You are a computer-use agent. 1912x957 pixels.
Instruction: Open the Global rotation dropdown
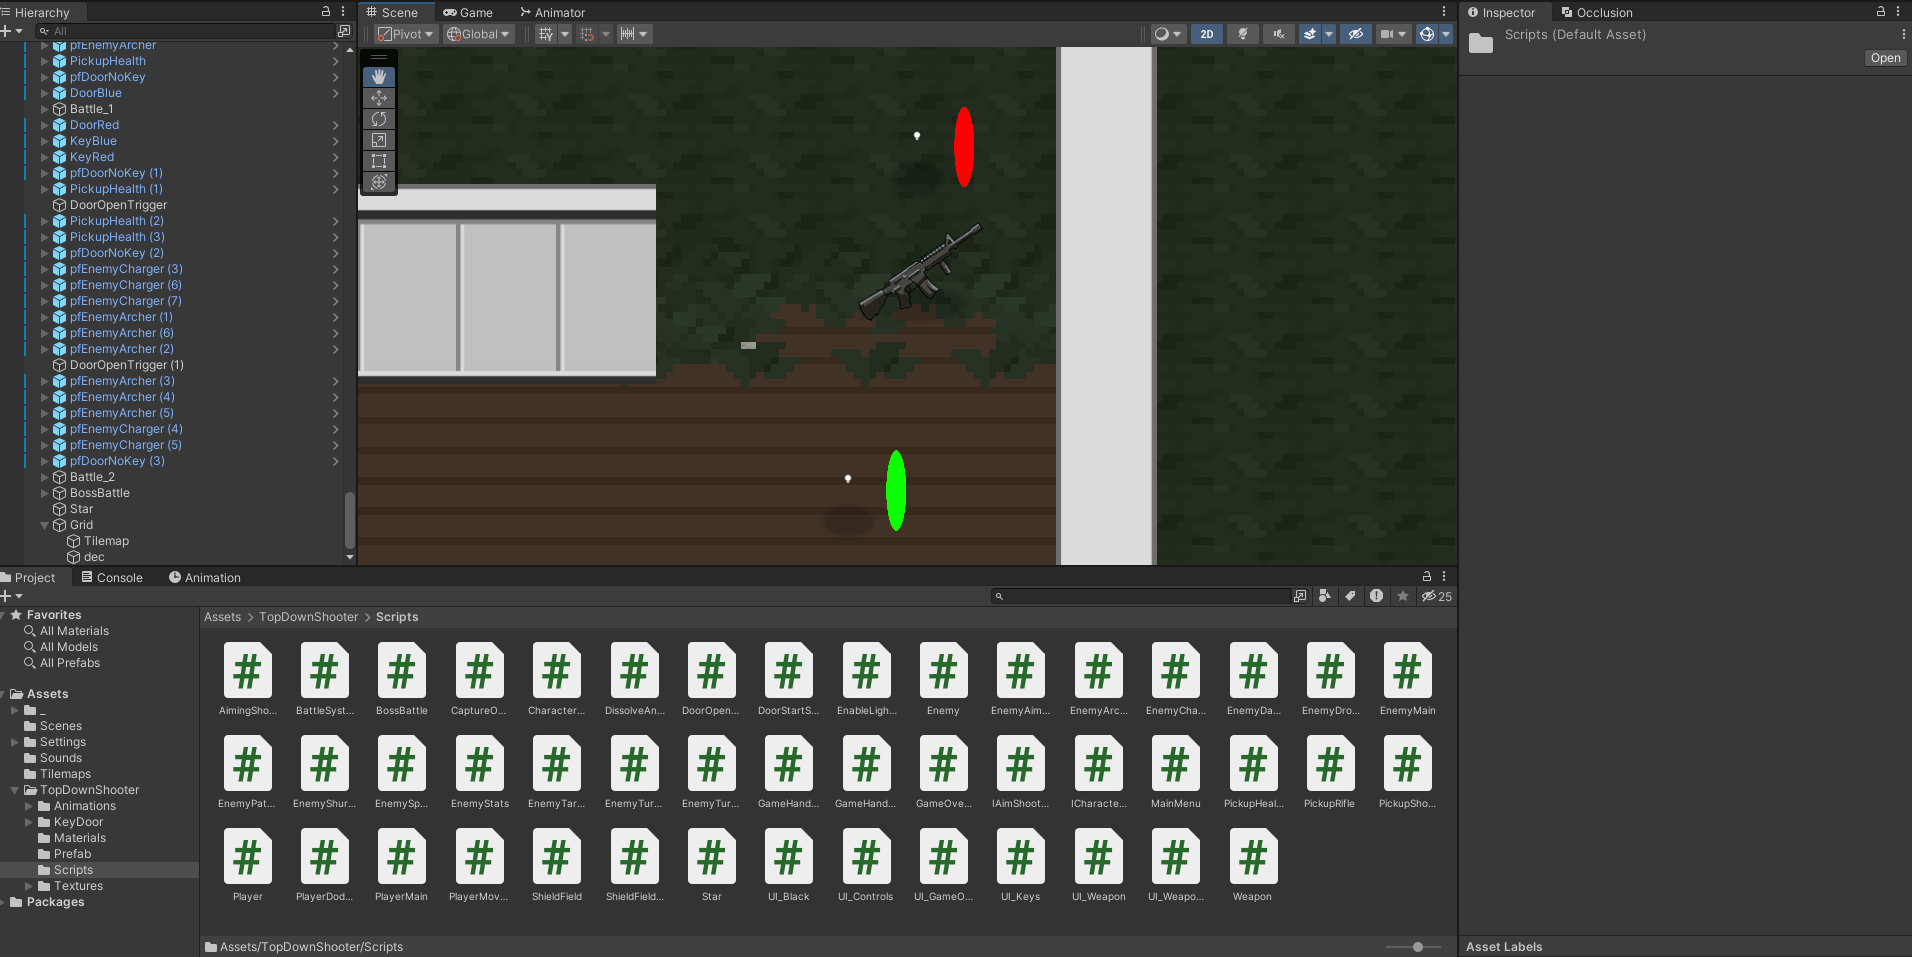point(479,34)
